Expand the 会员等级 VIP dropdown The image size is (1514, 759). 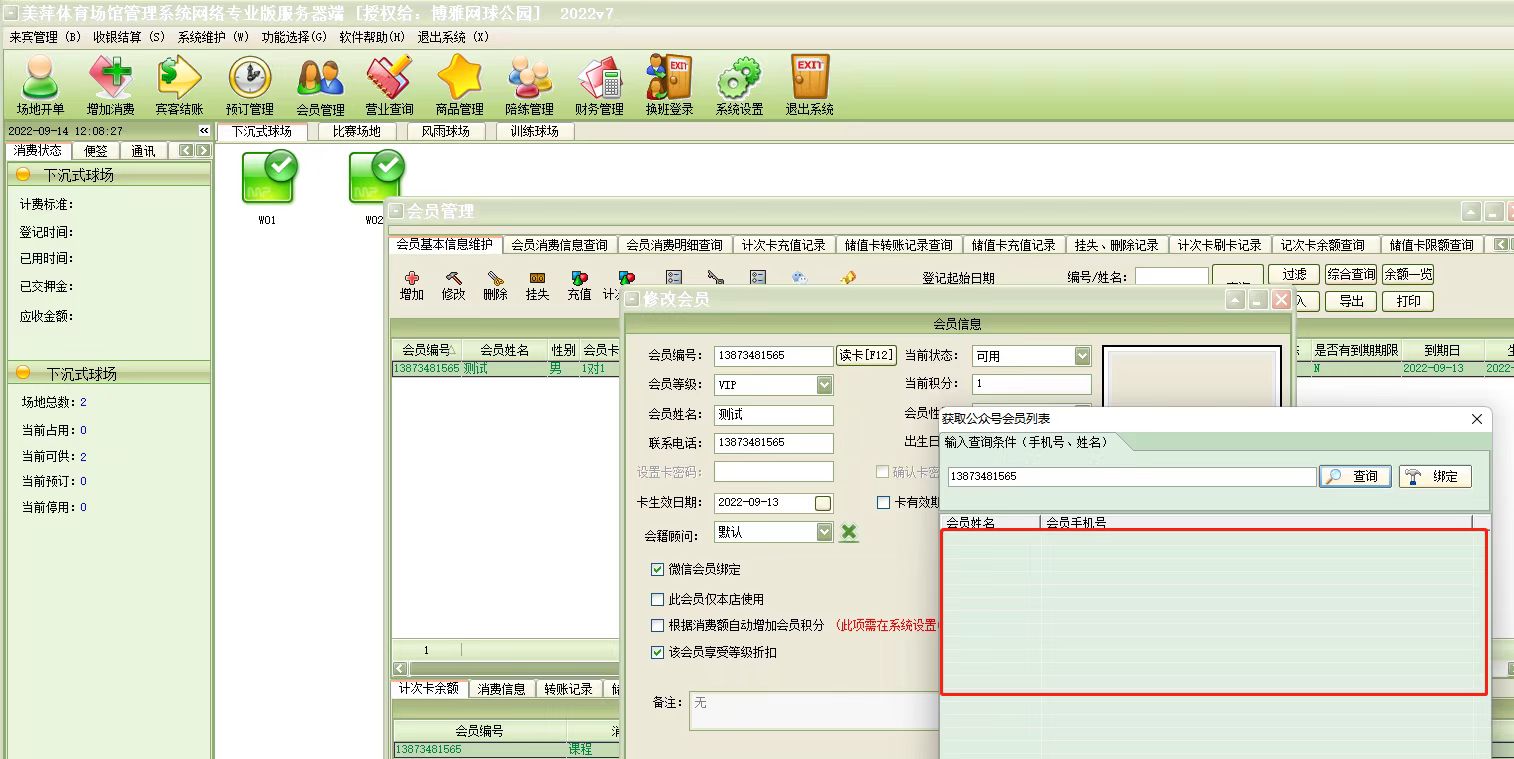click(824, 385)
